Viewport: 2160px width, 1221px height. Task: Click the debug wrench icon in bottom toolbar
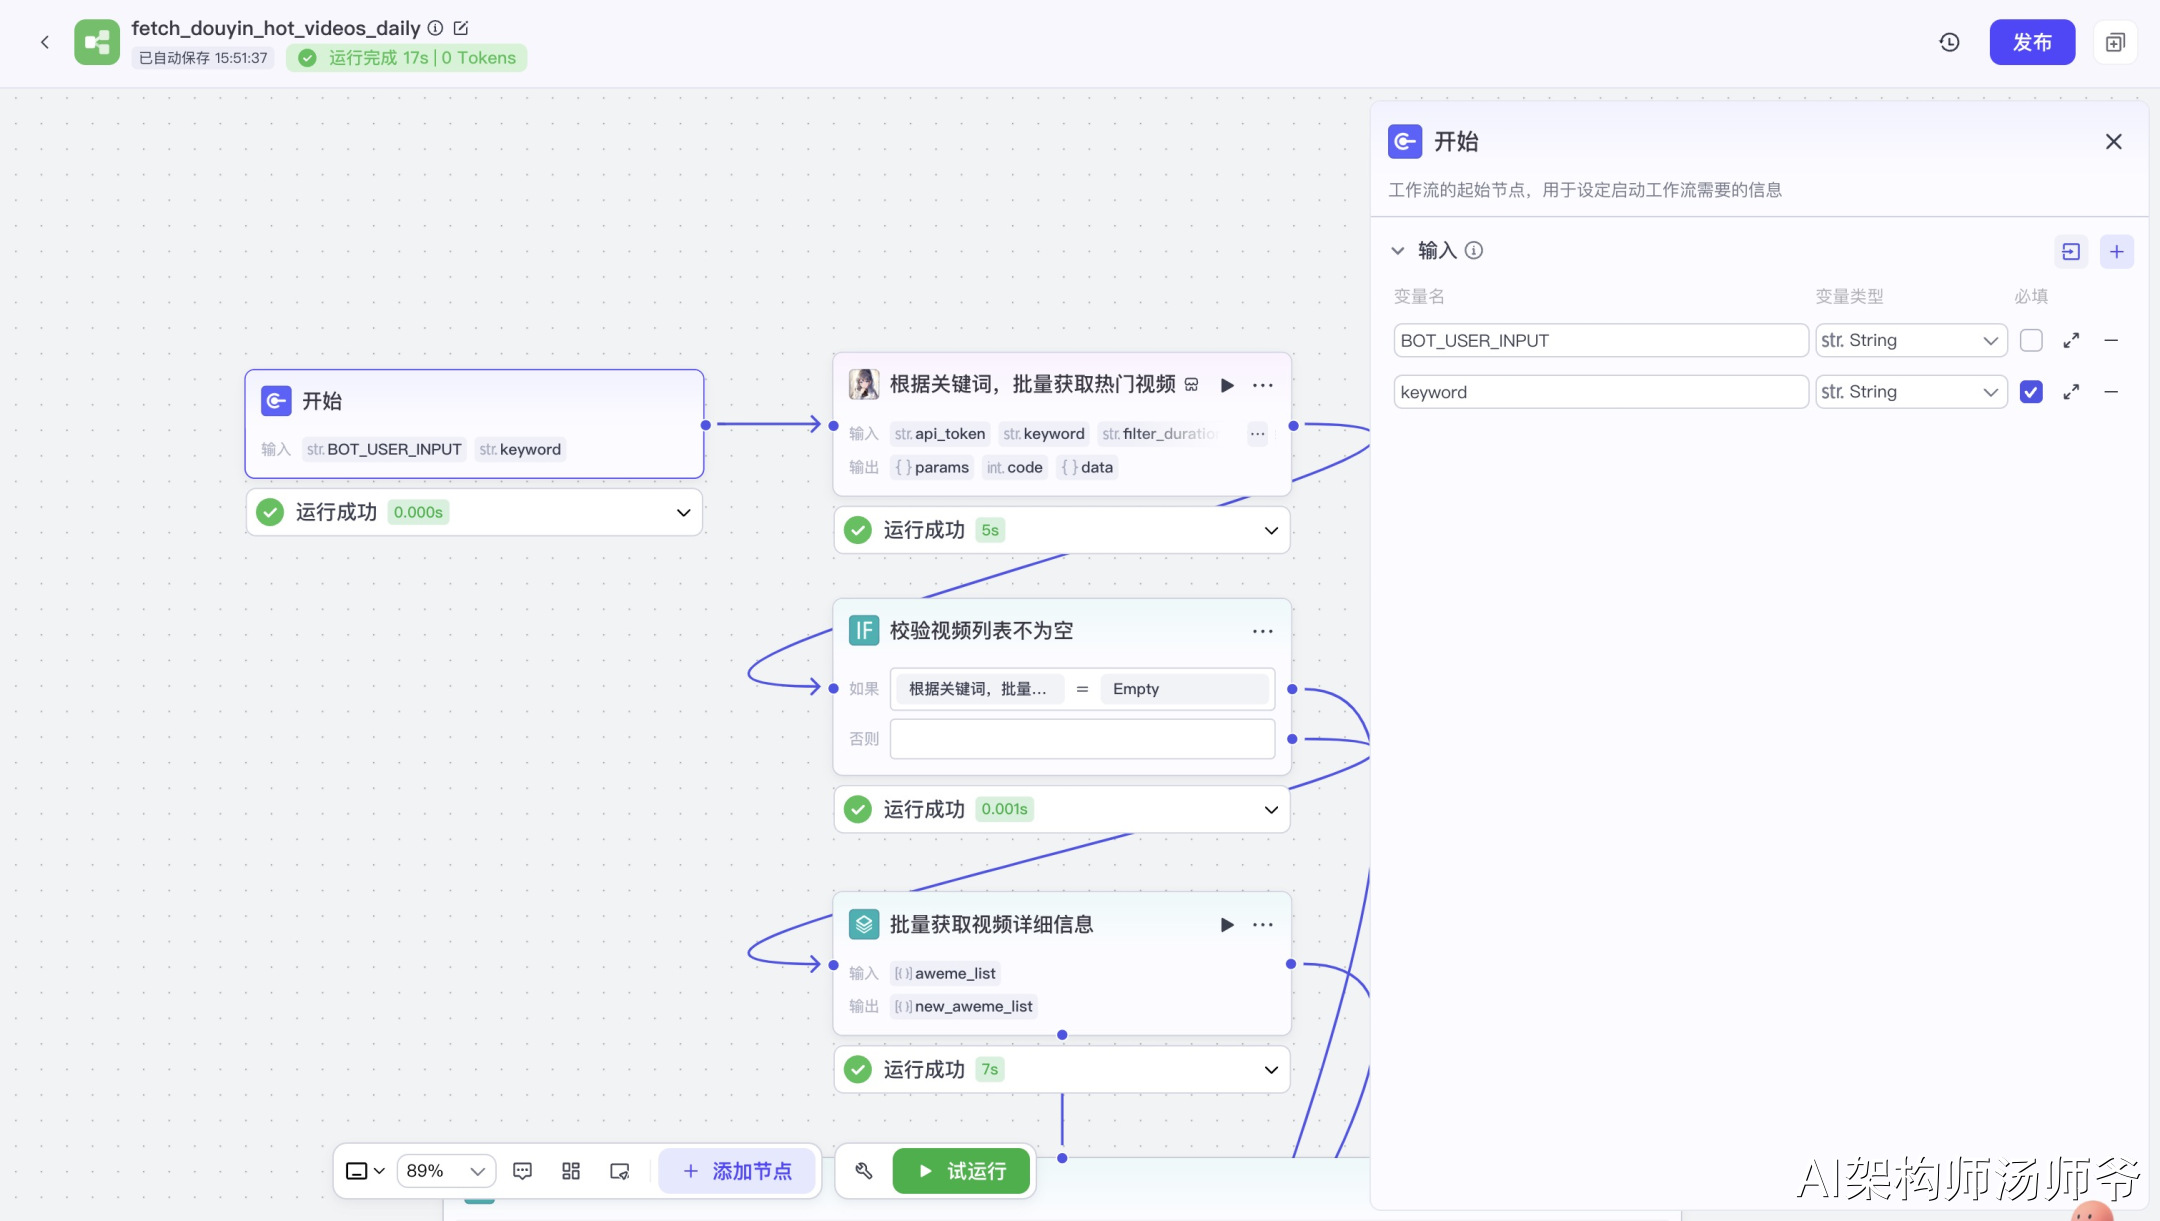click(864, 1171)
